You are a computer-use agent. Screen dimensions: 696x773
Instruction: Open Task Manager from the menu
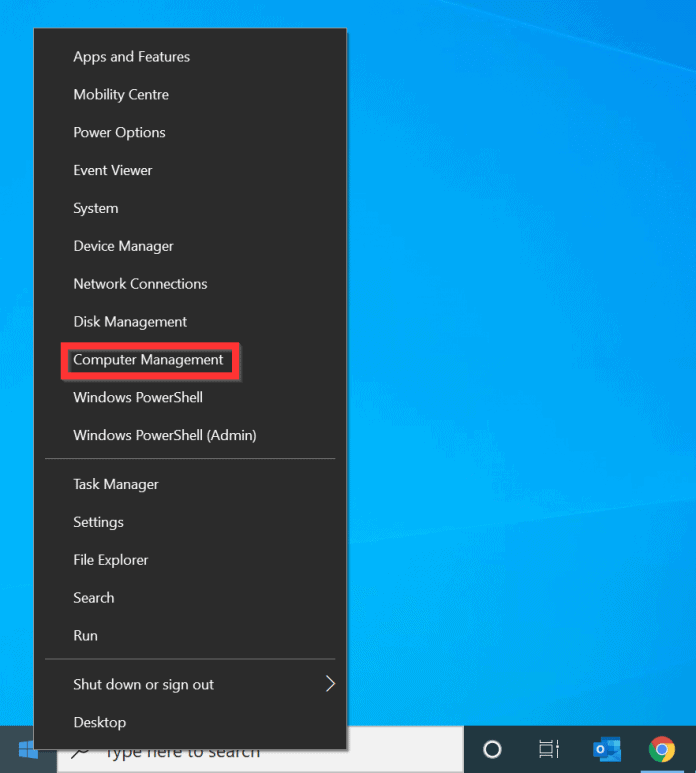[x=116, y=484]
